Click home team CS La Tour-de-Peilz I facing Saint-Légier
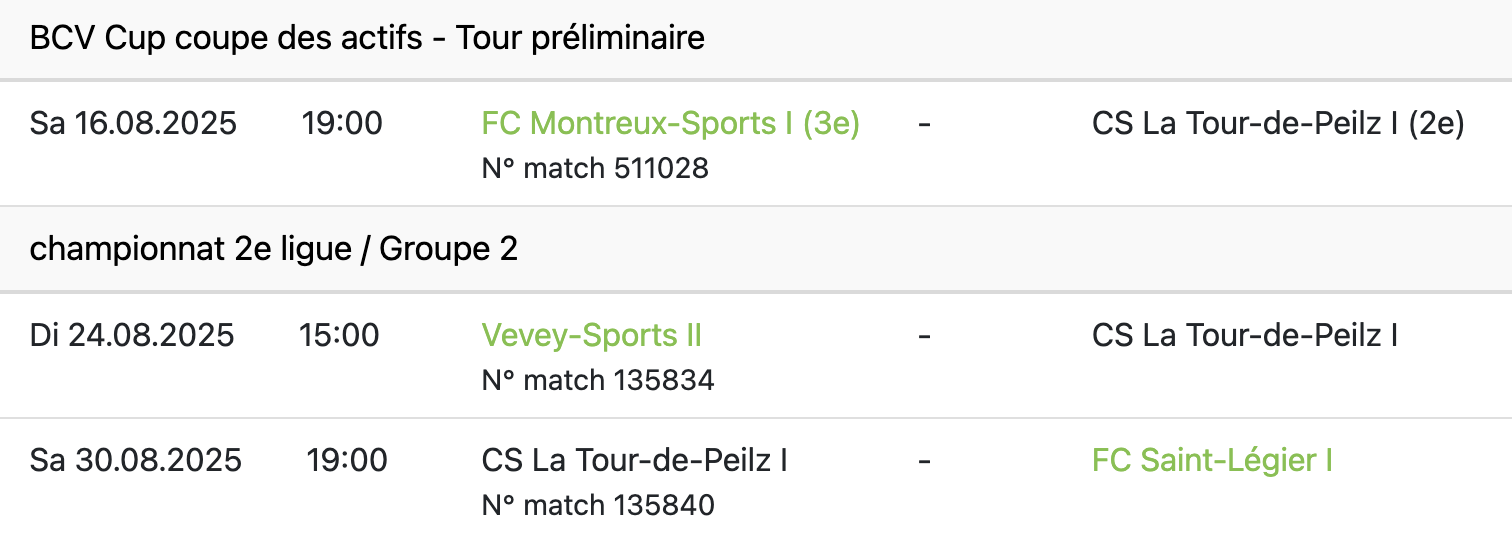Image resolution: width=1512 pixels, height=538 pixels. 634,461
